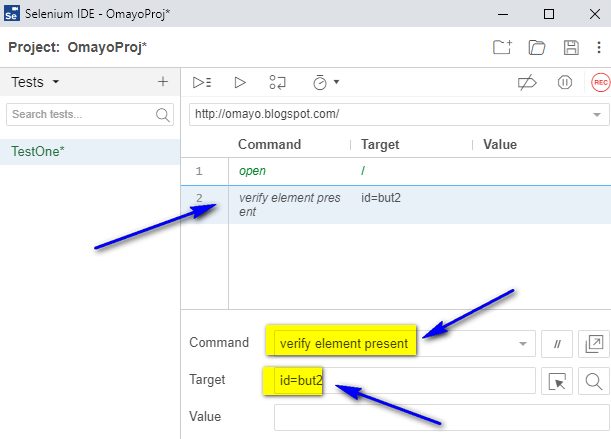Save the project with floppy icon
Viewport: 611px width, 439px height.
click(x=571, y=48)
